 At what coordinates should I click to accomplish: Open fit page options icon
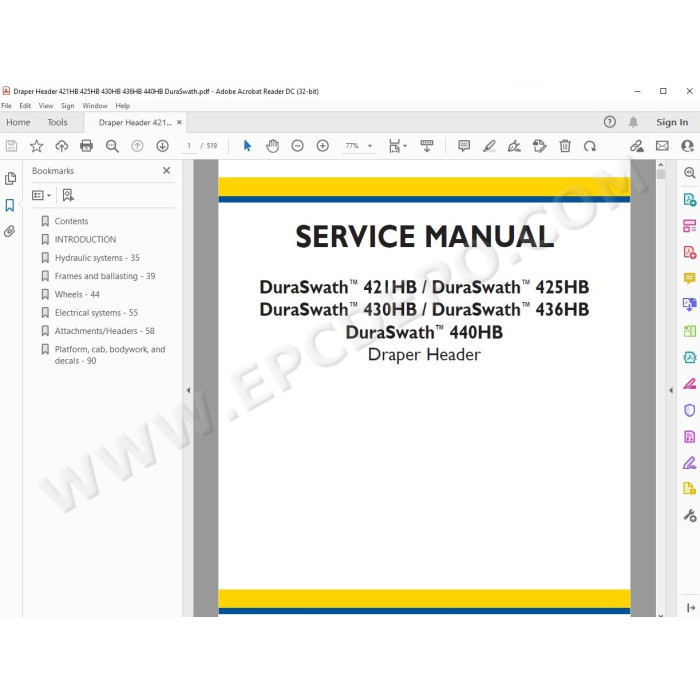(x=397, y=146)
